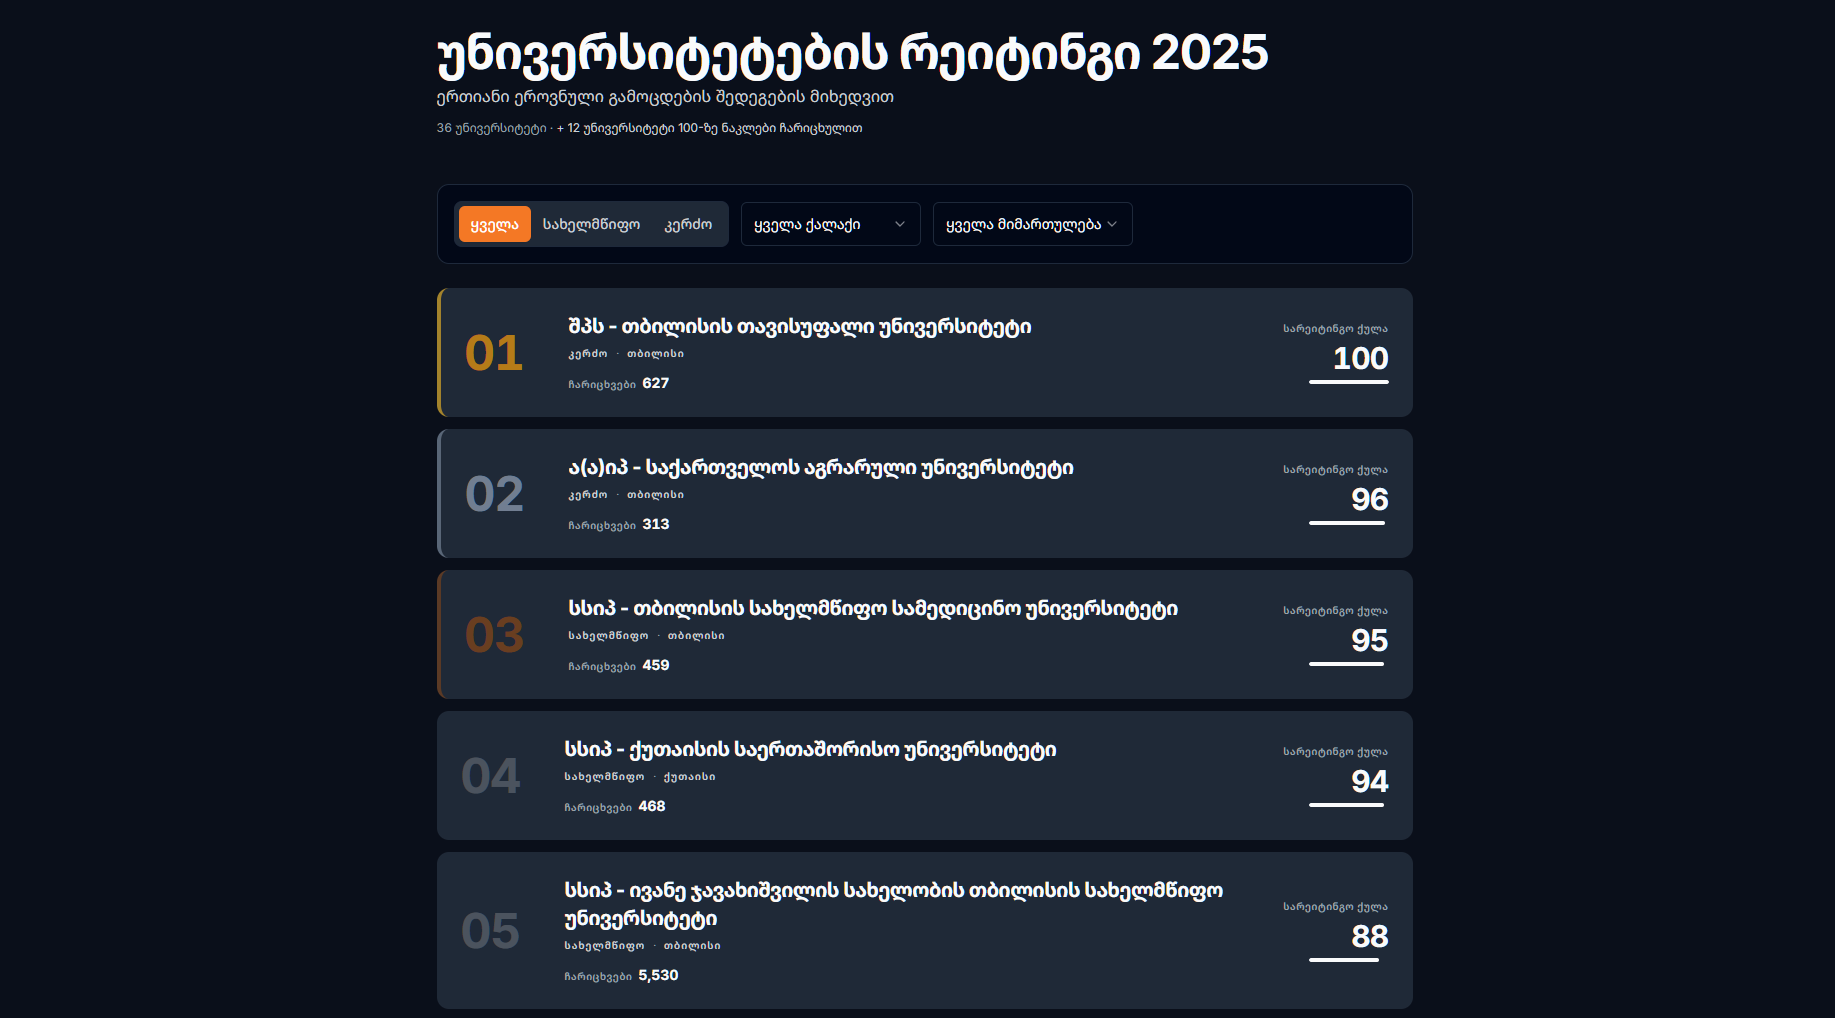Click the bronze 03 rank number
Image resolution: width=1835 pixels, height=1018 pixels.
point(494,635)
